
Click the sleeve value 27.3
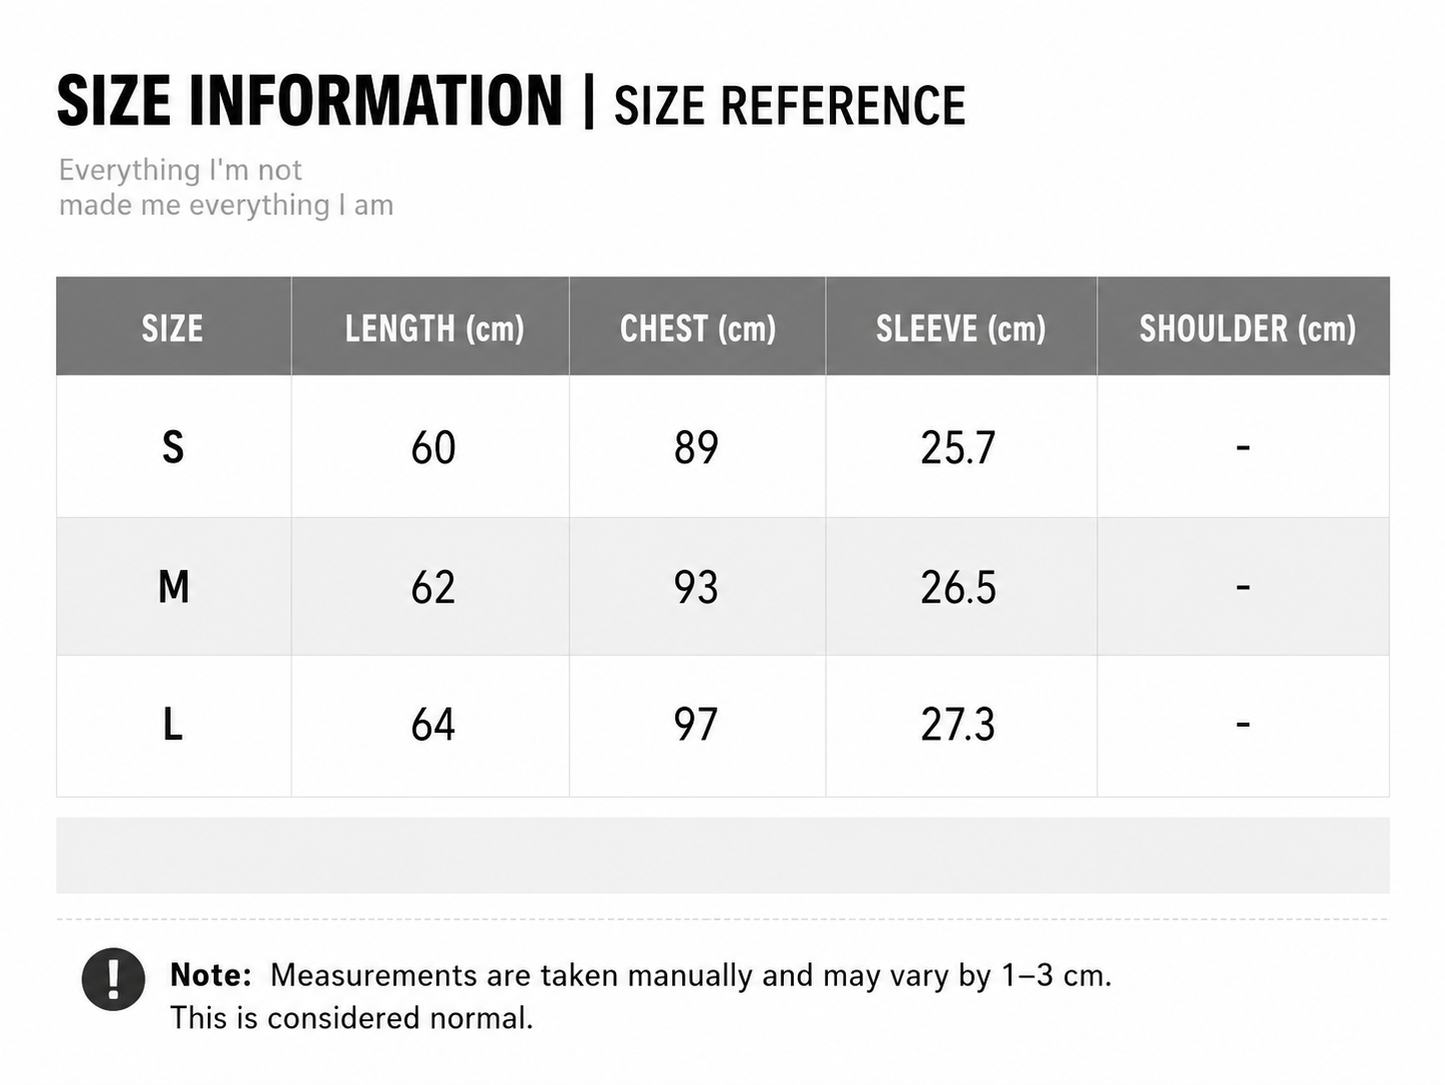click(958, 724)
